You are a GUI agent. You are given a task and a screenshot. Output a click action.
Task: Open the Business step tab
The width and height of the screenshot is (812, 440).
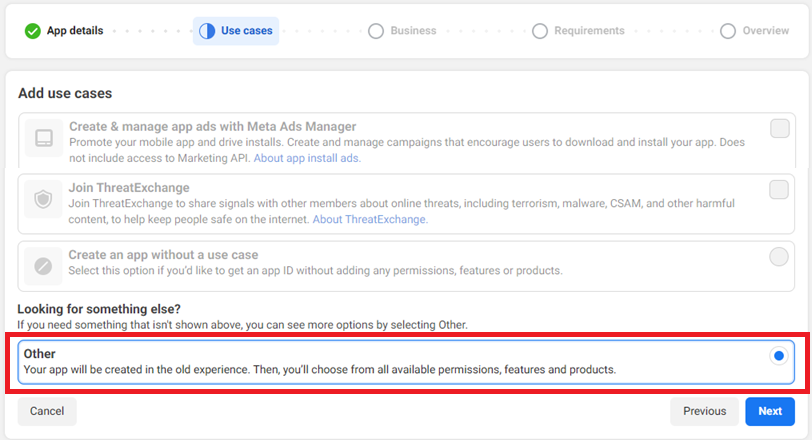click(413, 31)
